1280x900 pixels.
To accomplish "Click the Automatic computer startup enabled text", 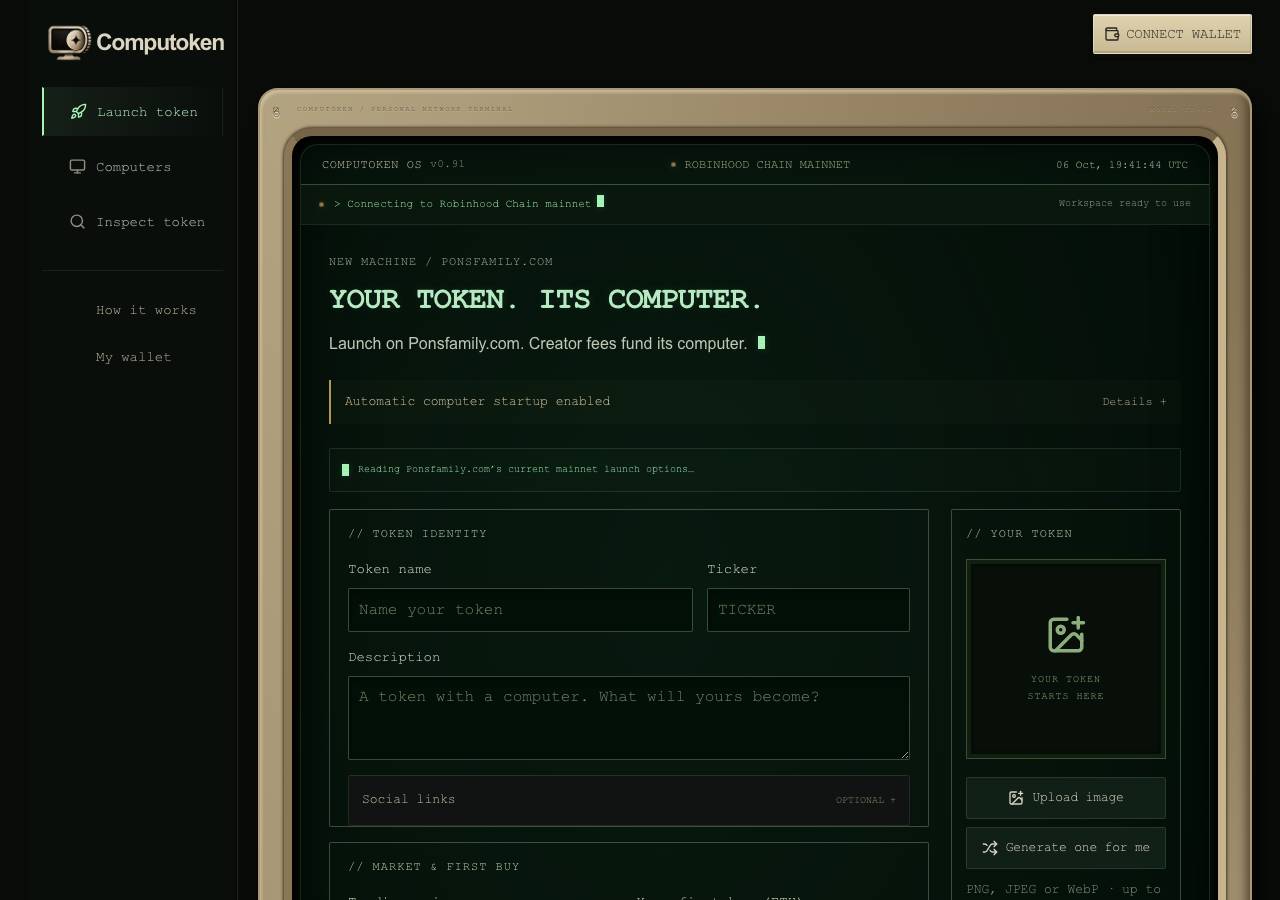I will [477, 402].
